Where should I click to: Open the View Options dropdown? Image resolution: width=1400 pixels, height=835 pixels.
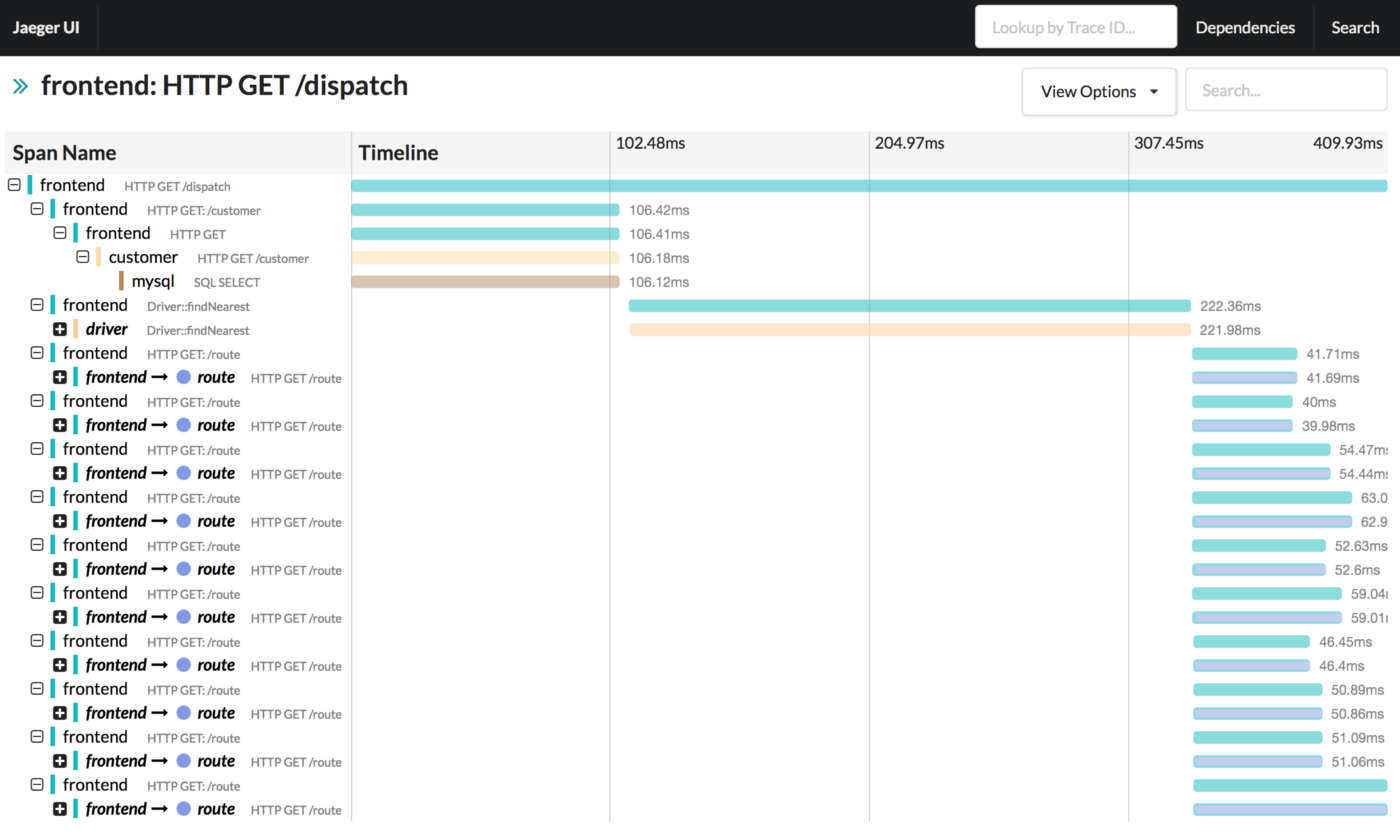coord(1098,91)
